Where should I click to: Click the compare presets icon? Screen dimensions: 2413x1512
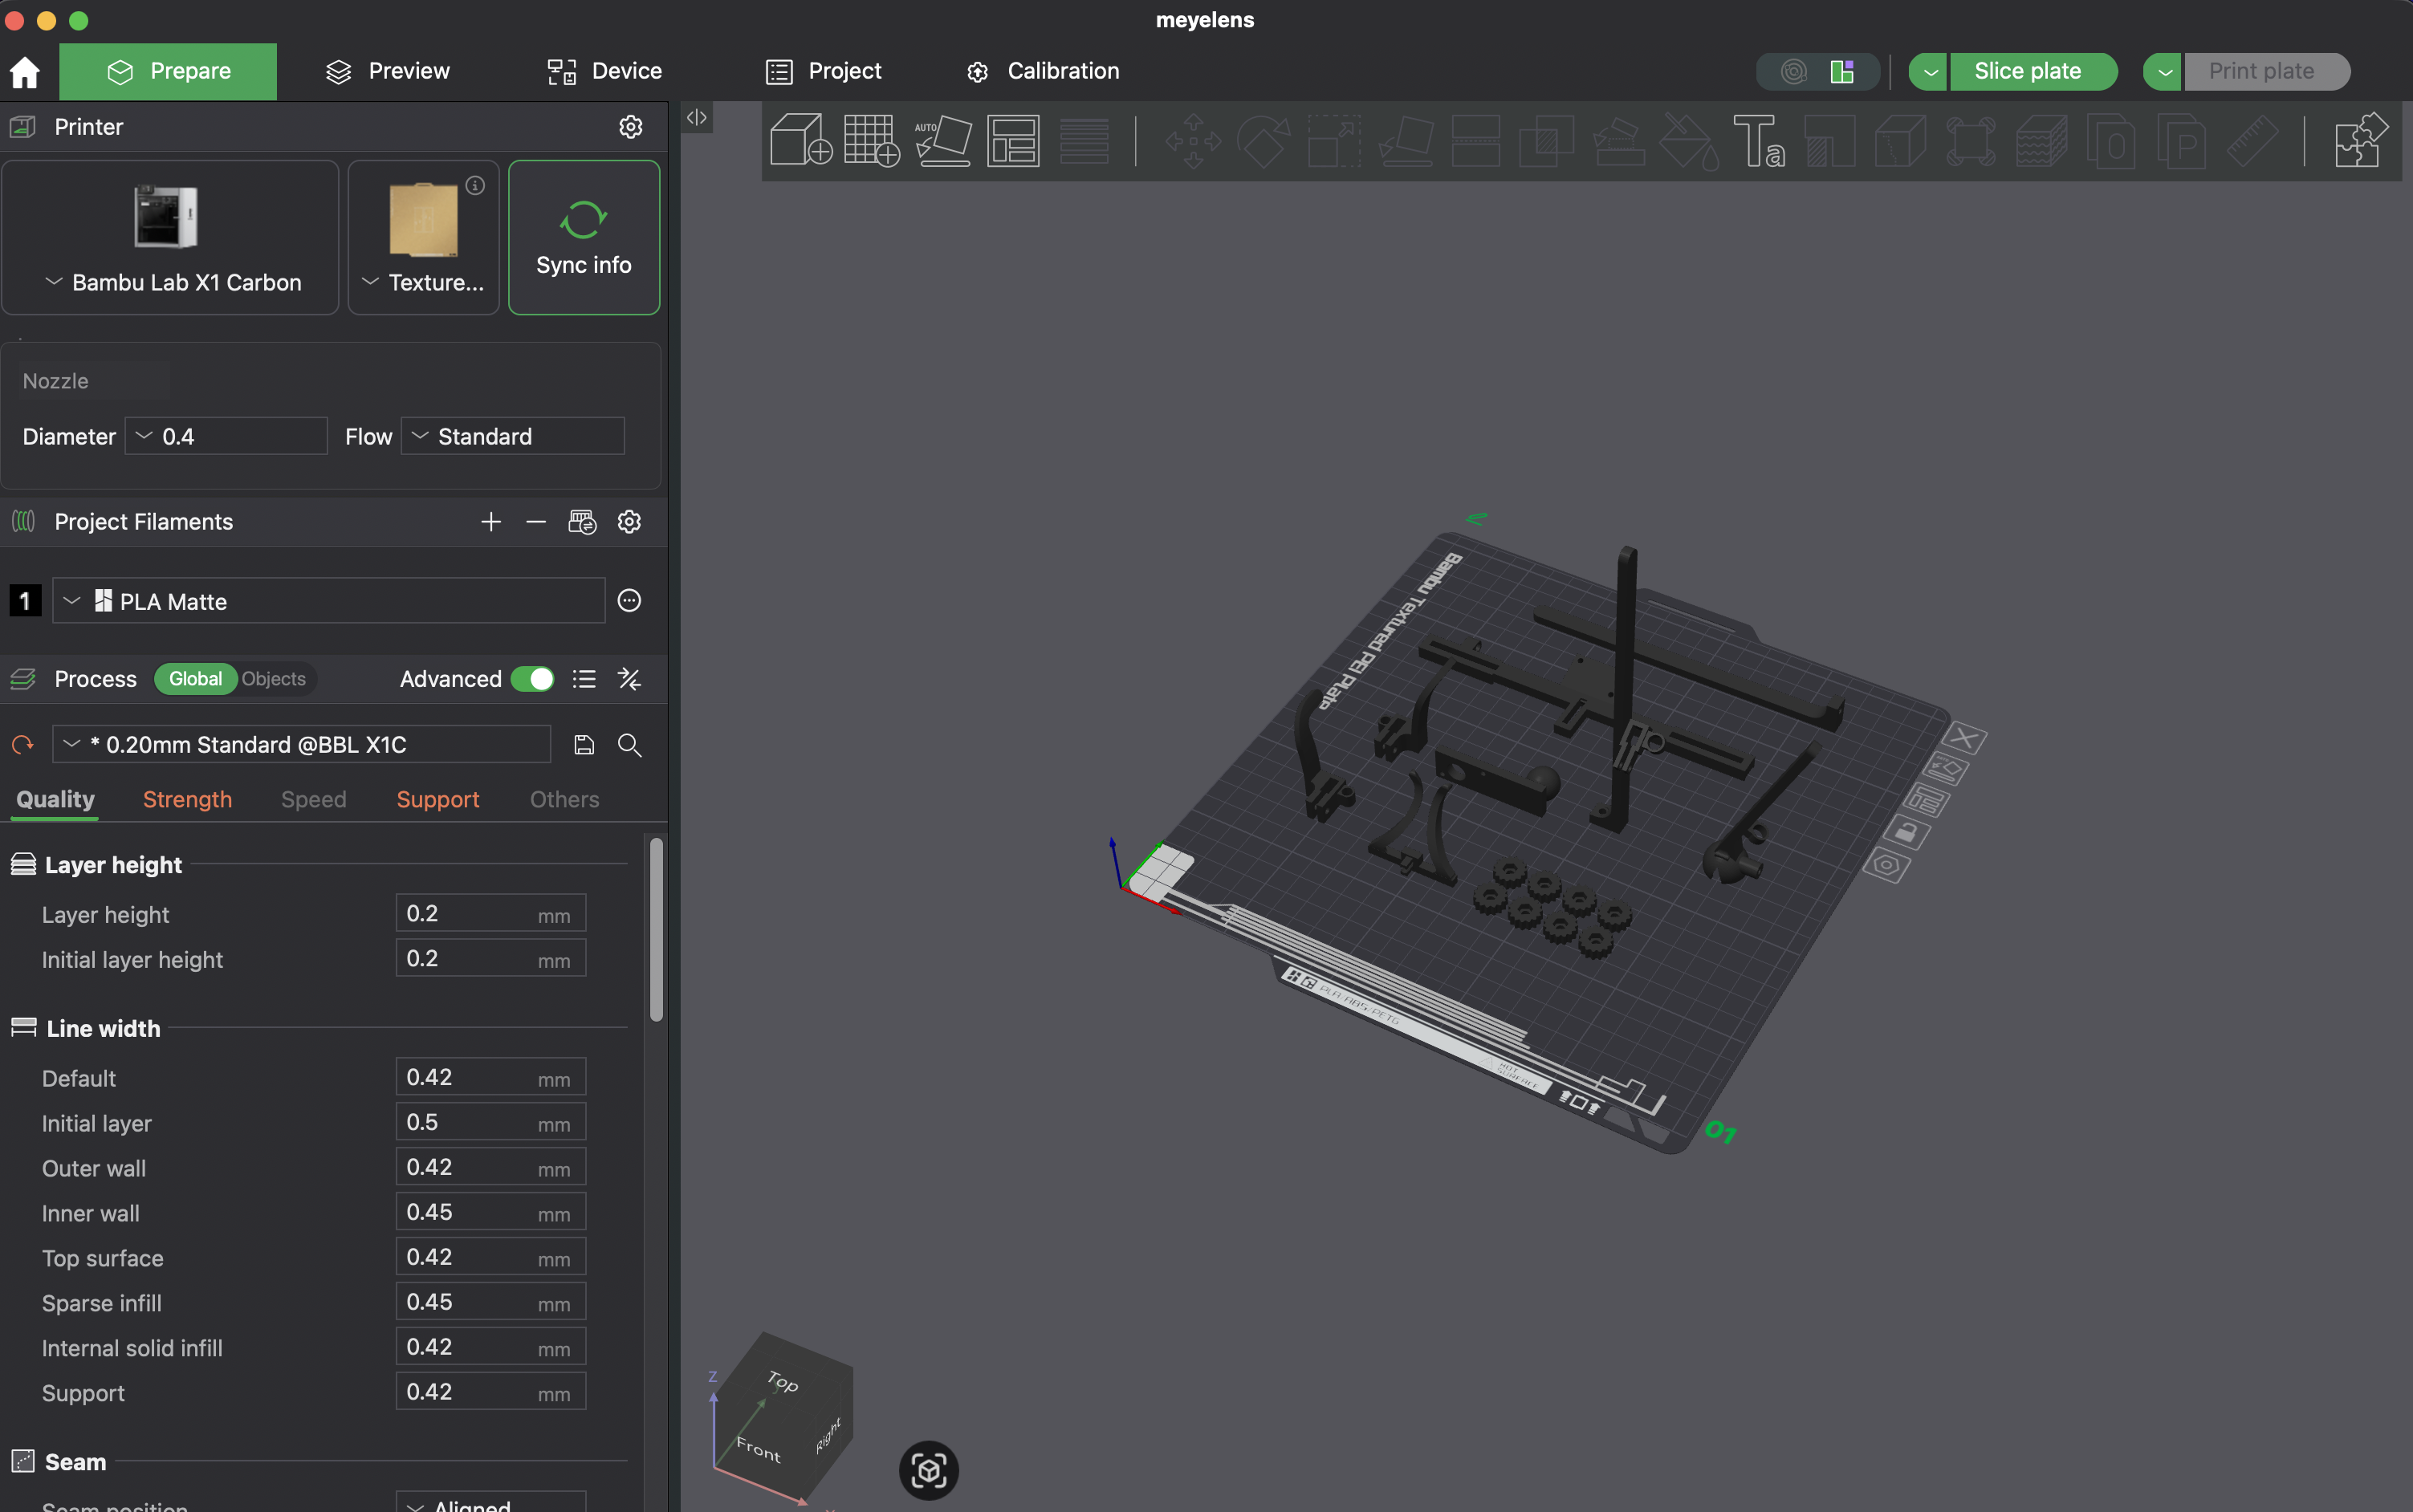(x=629, y=679)
